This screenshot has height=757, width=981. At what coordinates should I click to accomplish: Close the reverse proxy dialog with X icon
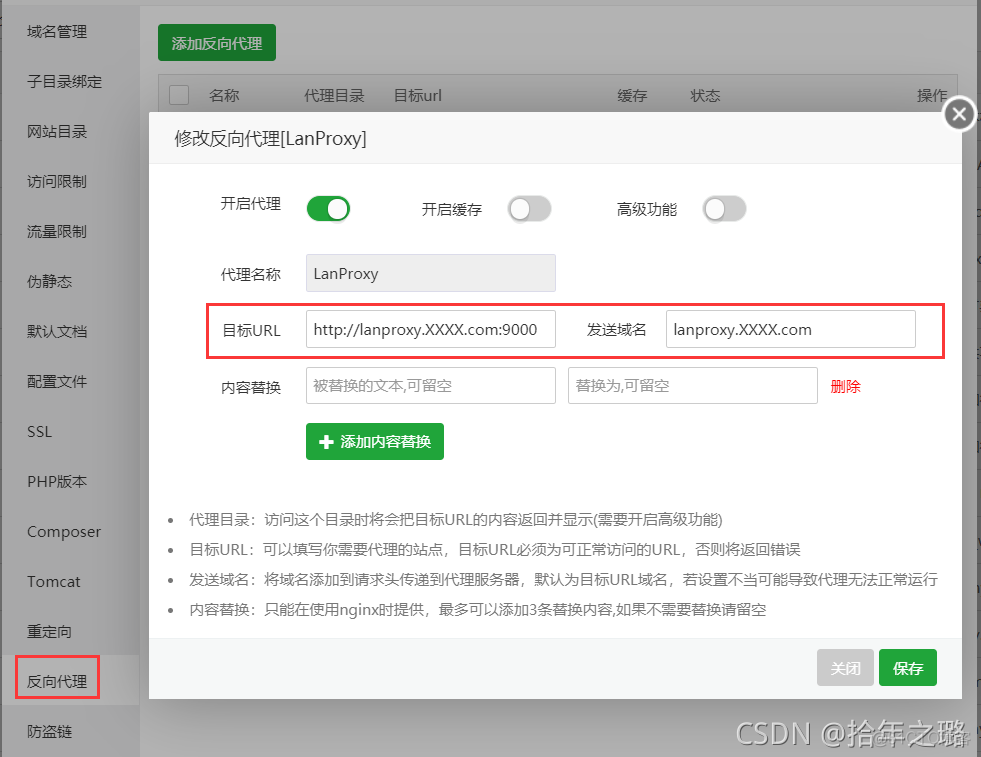pyautogui.click(x=959, y=114)
